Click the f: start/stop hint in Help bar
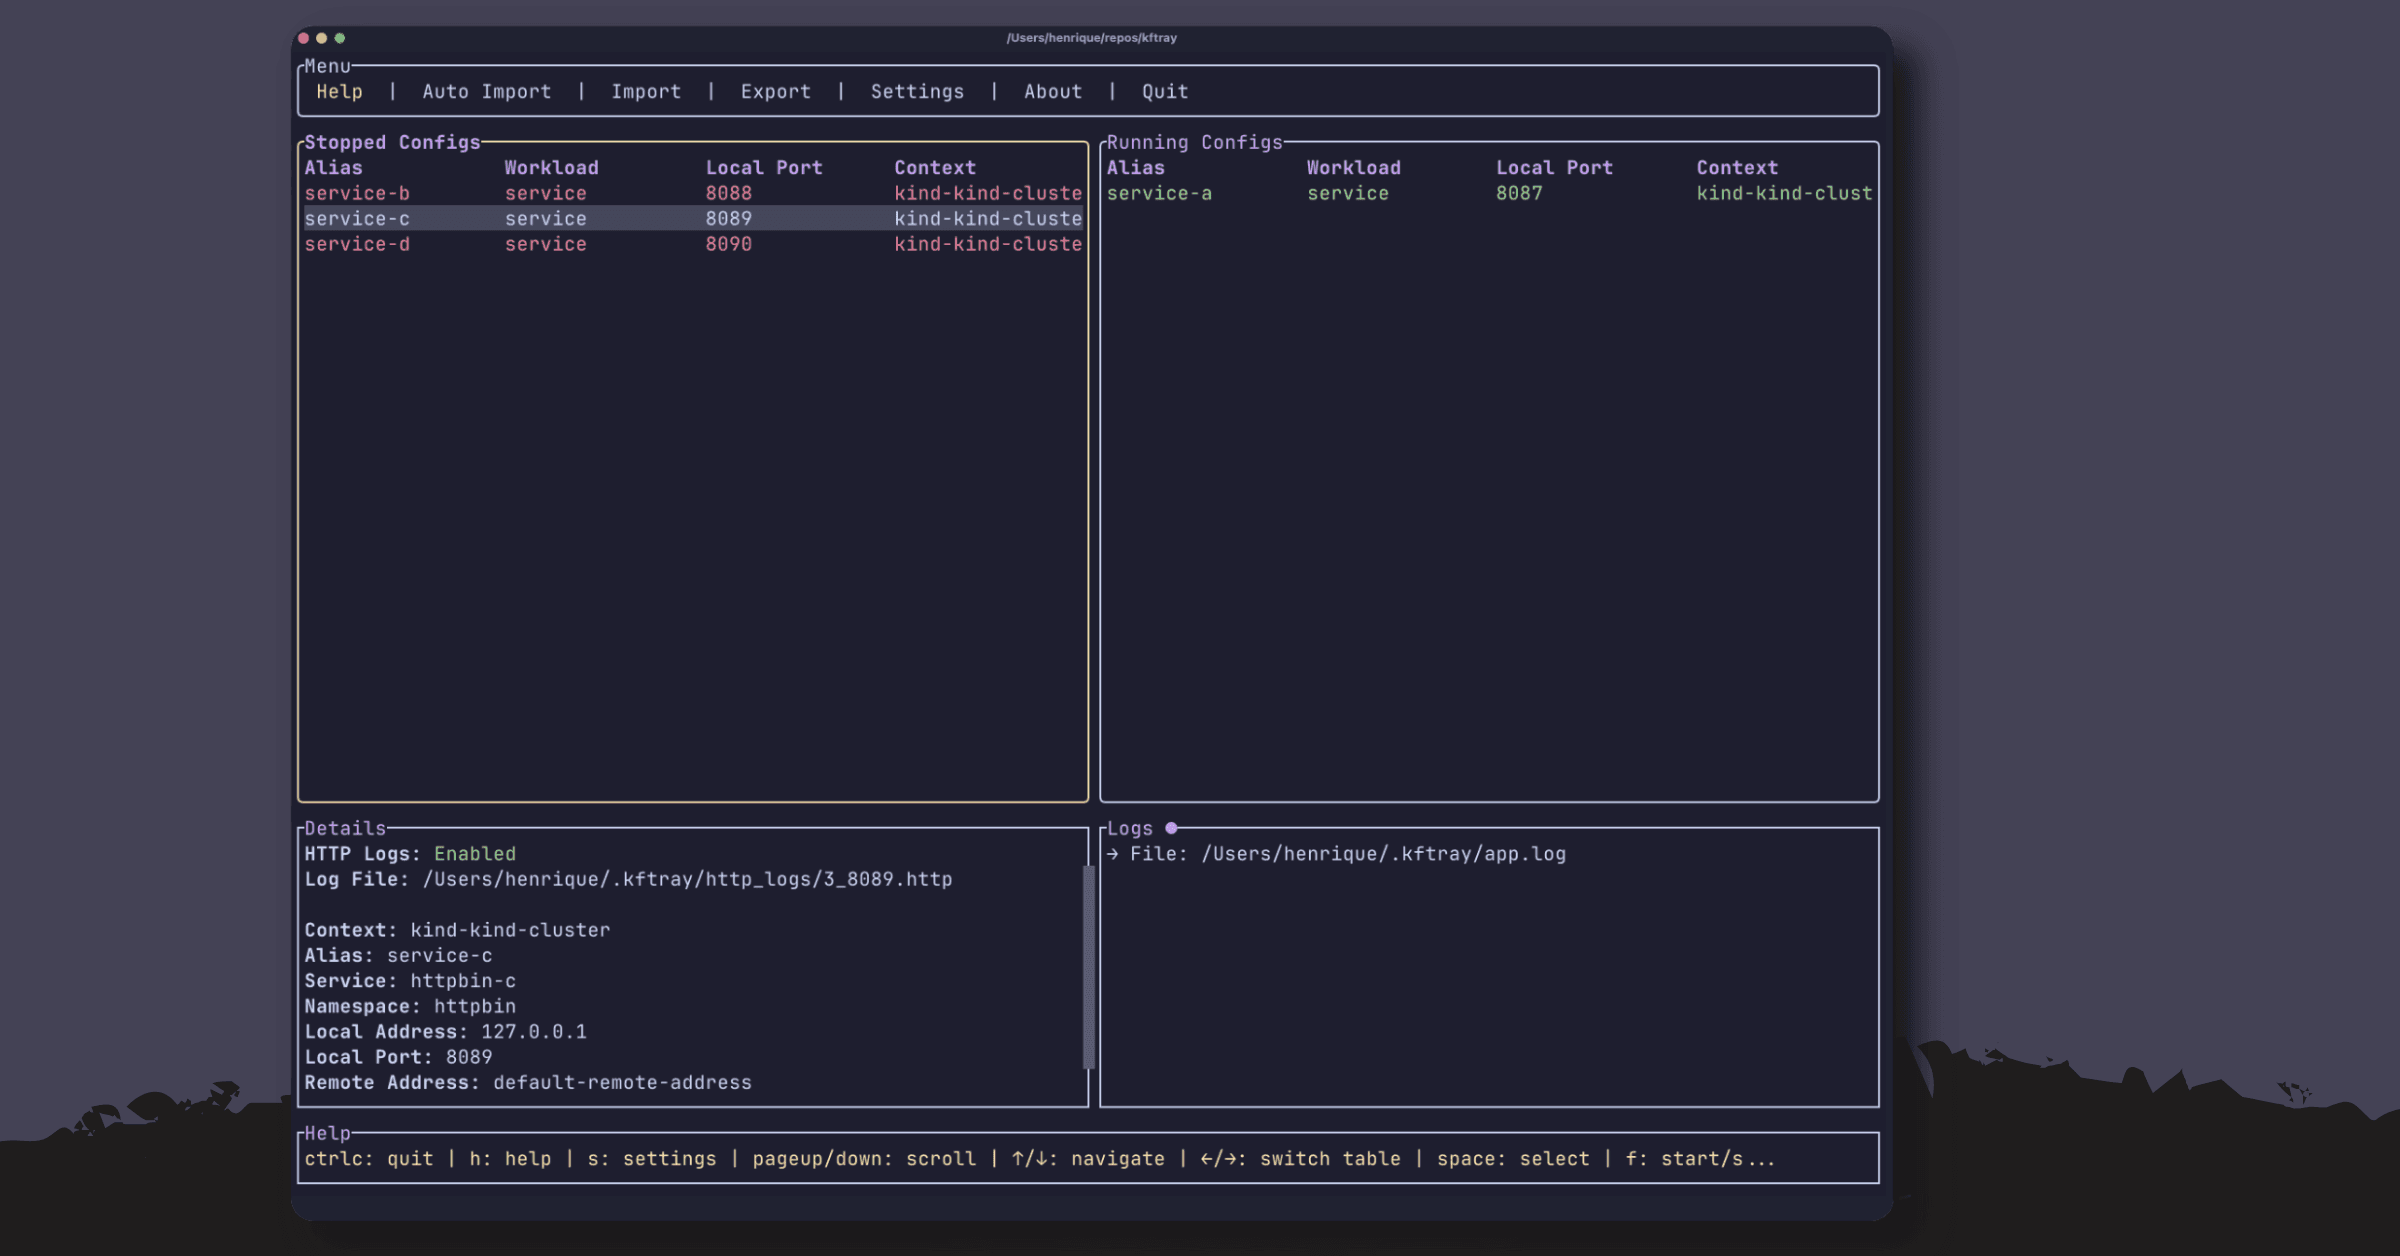The height and width of the screenshot is (1256, 2400). [x=1698, y=1158]
